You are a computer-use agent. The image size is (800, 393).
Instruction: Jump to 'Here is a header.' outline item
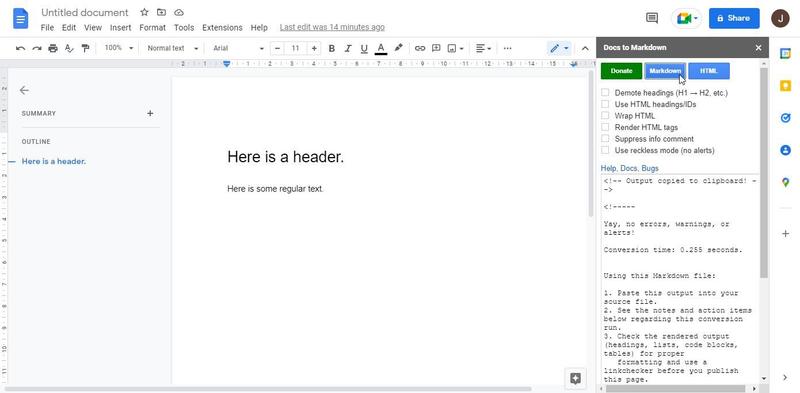(54, 161)
